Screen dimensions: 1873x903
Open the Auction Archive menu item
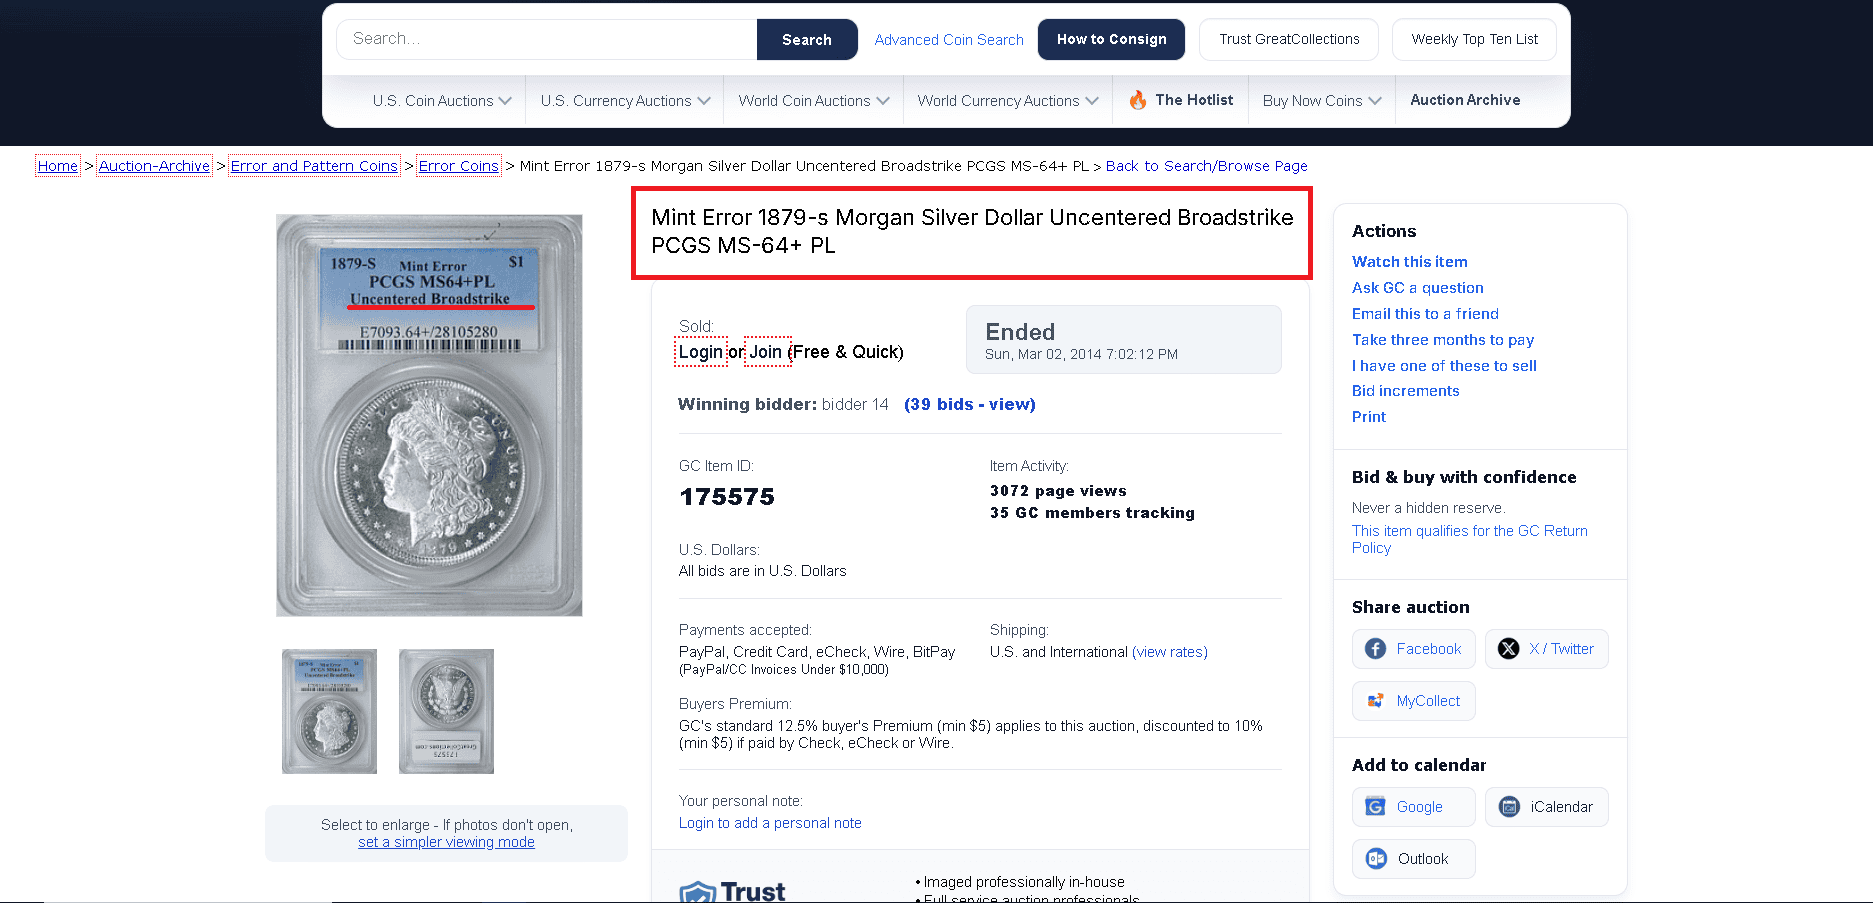coord(1465,100)
